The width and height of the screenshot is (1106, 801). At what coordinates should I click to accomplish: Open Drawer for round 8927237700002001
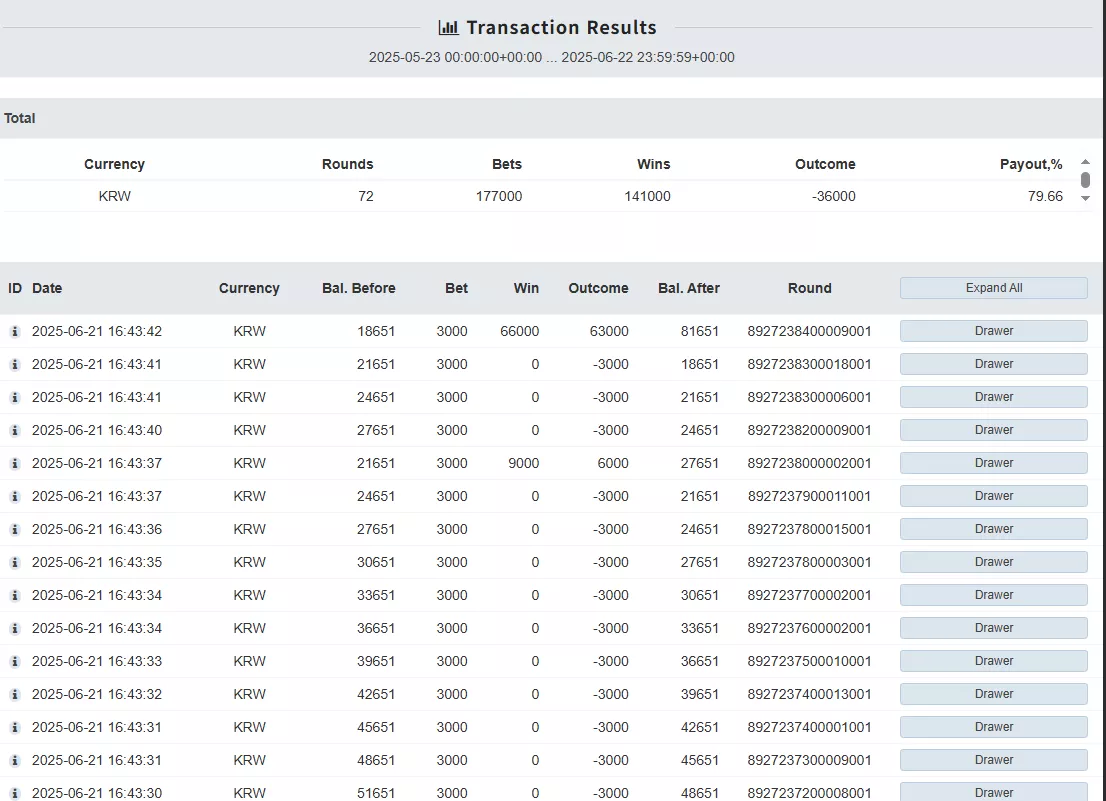click(993, 595)
